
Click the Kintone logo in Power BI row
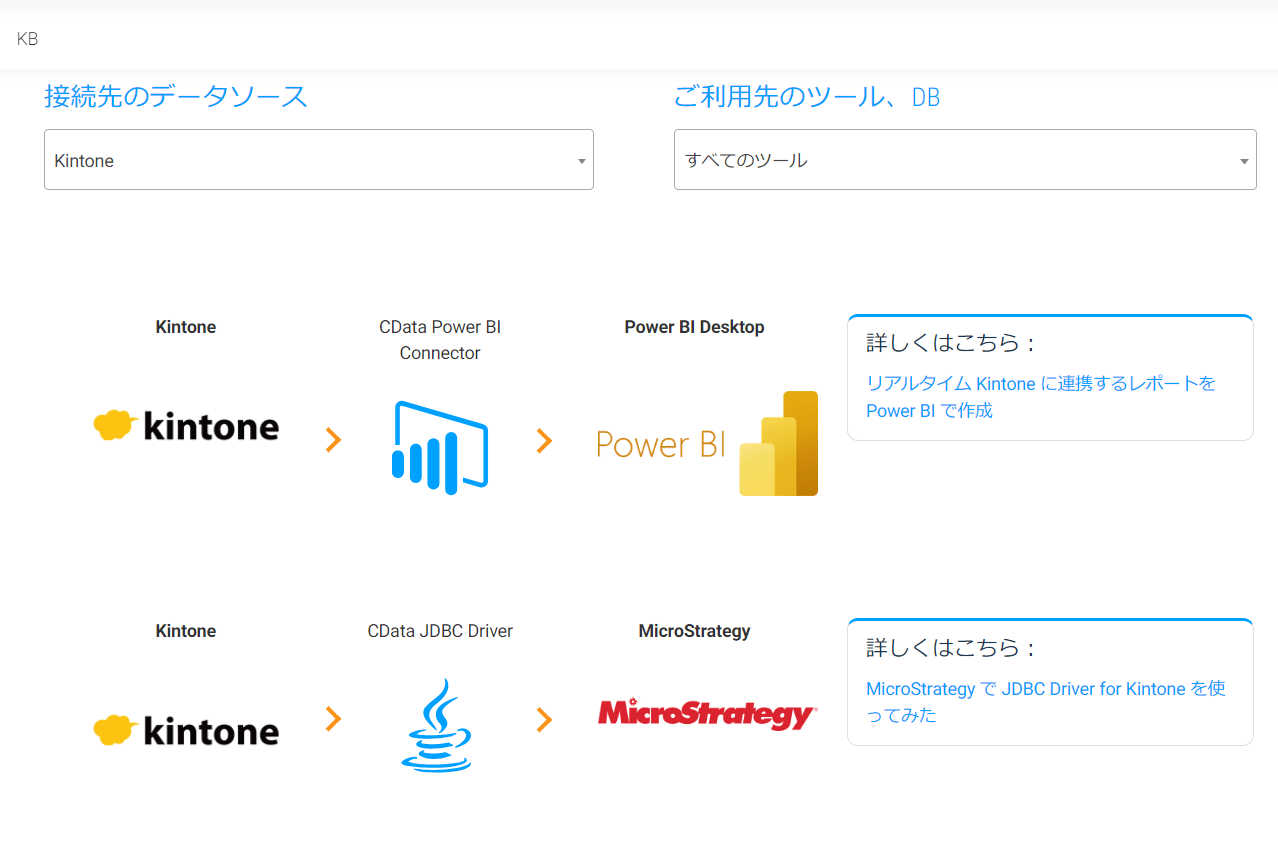click(186, 427)
